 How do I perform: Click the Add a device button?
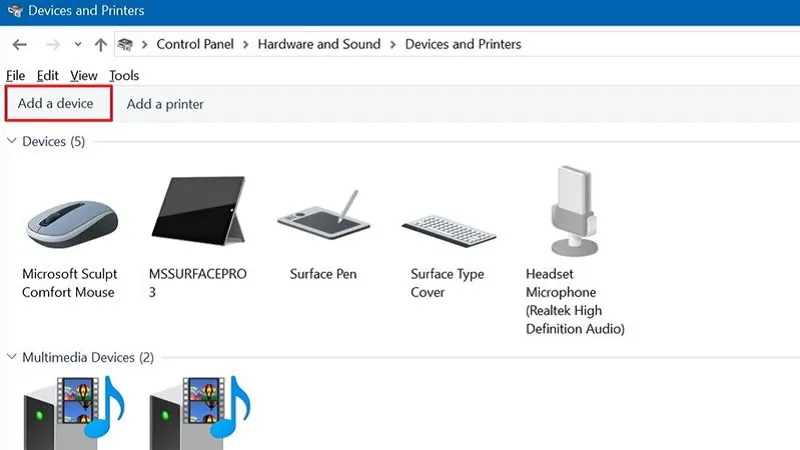click(x=56, y=104)
